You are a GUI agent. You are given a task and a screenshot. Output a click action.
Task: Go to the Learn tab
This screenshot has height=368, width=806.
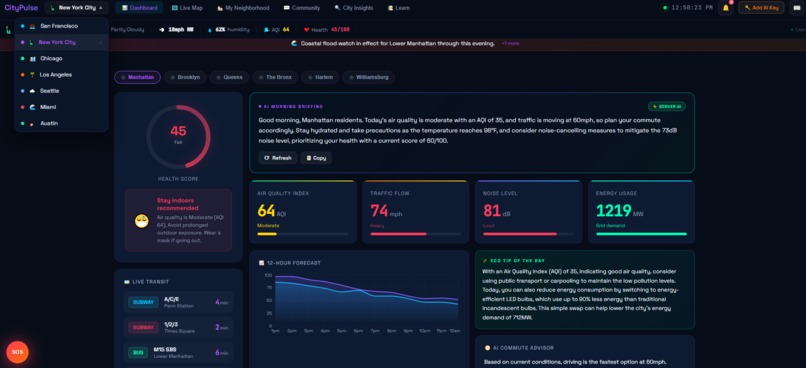coord(398,8)
